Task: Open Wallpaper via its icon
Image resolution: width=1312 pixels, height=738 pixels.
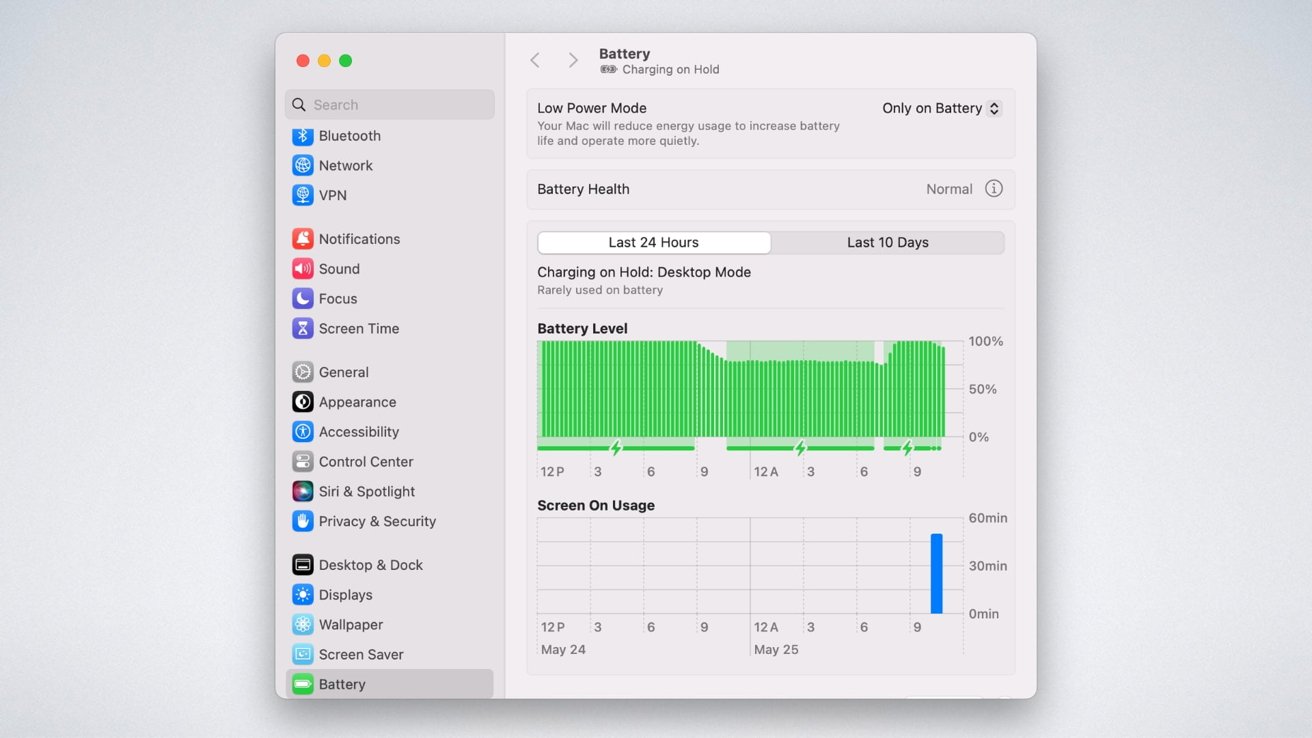Action: (x=303, y=625)
